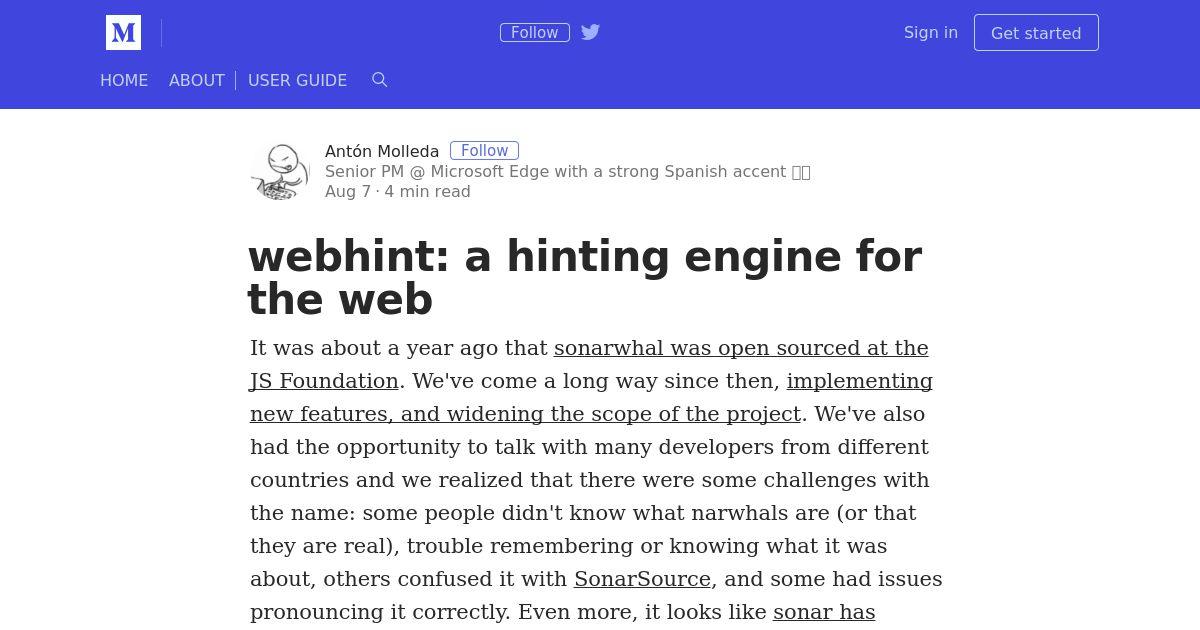1200x630 pixels.
Task: Open the Sign in link
Action: (x=931, y=32)
